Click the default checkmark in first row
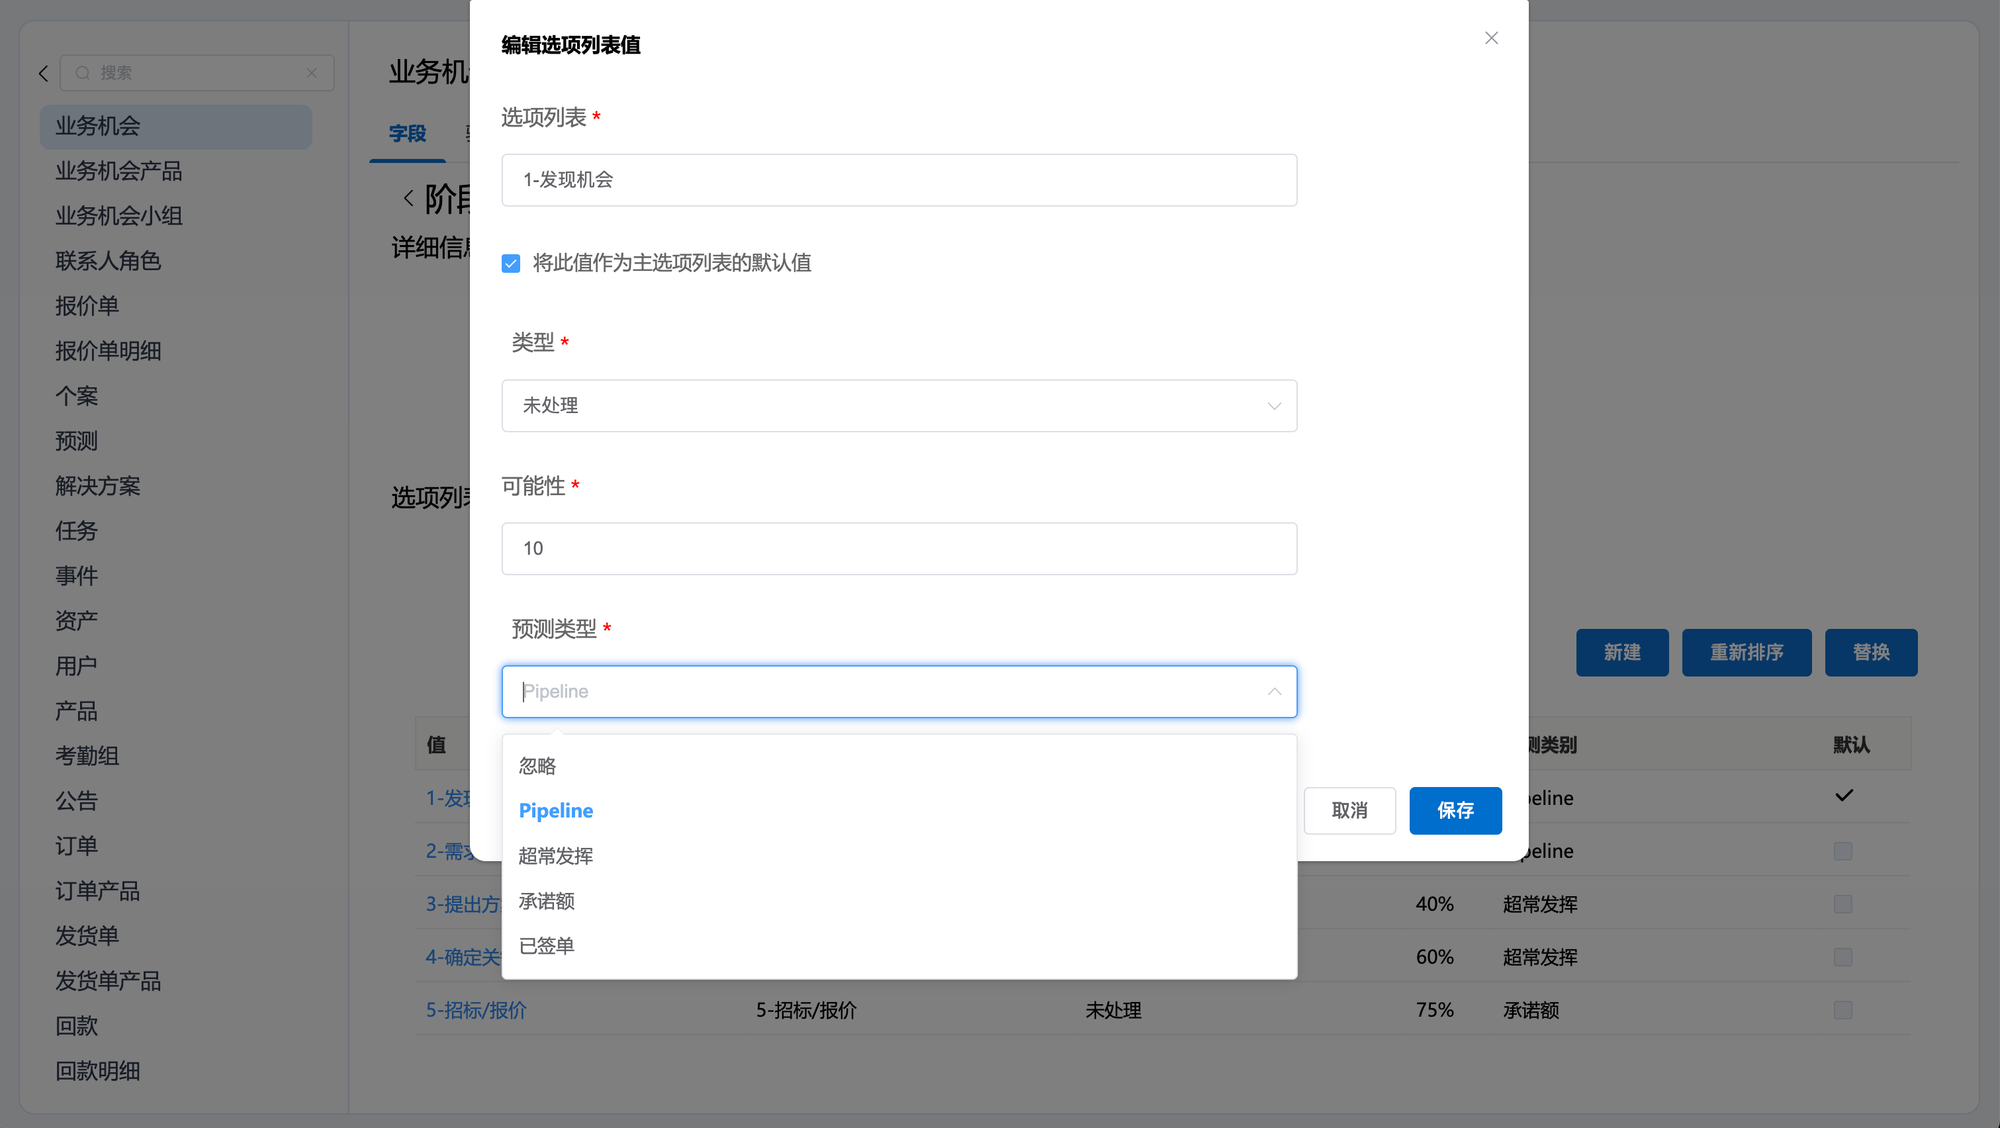 (1844, 796)
